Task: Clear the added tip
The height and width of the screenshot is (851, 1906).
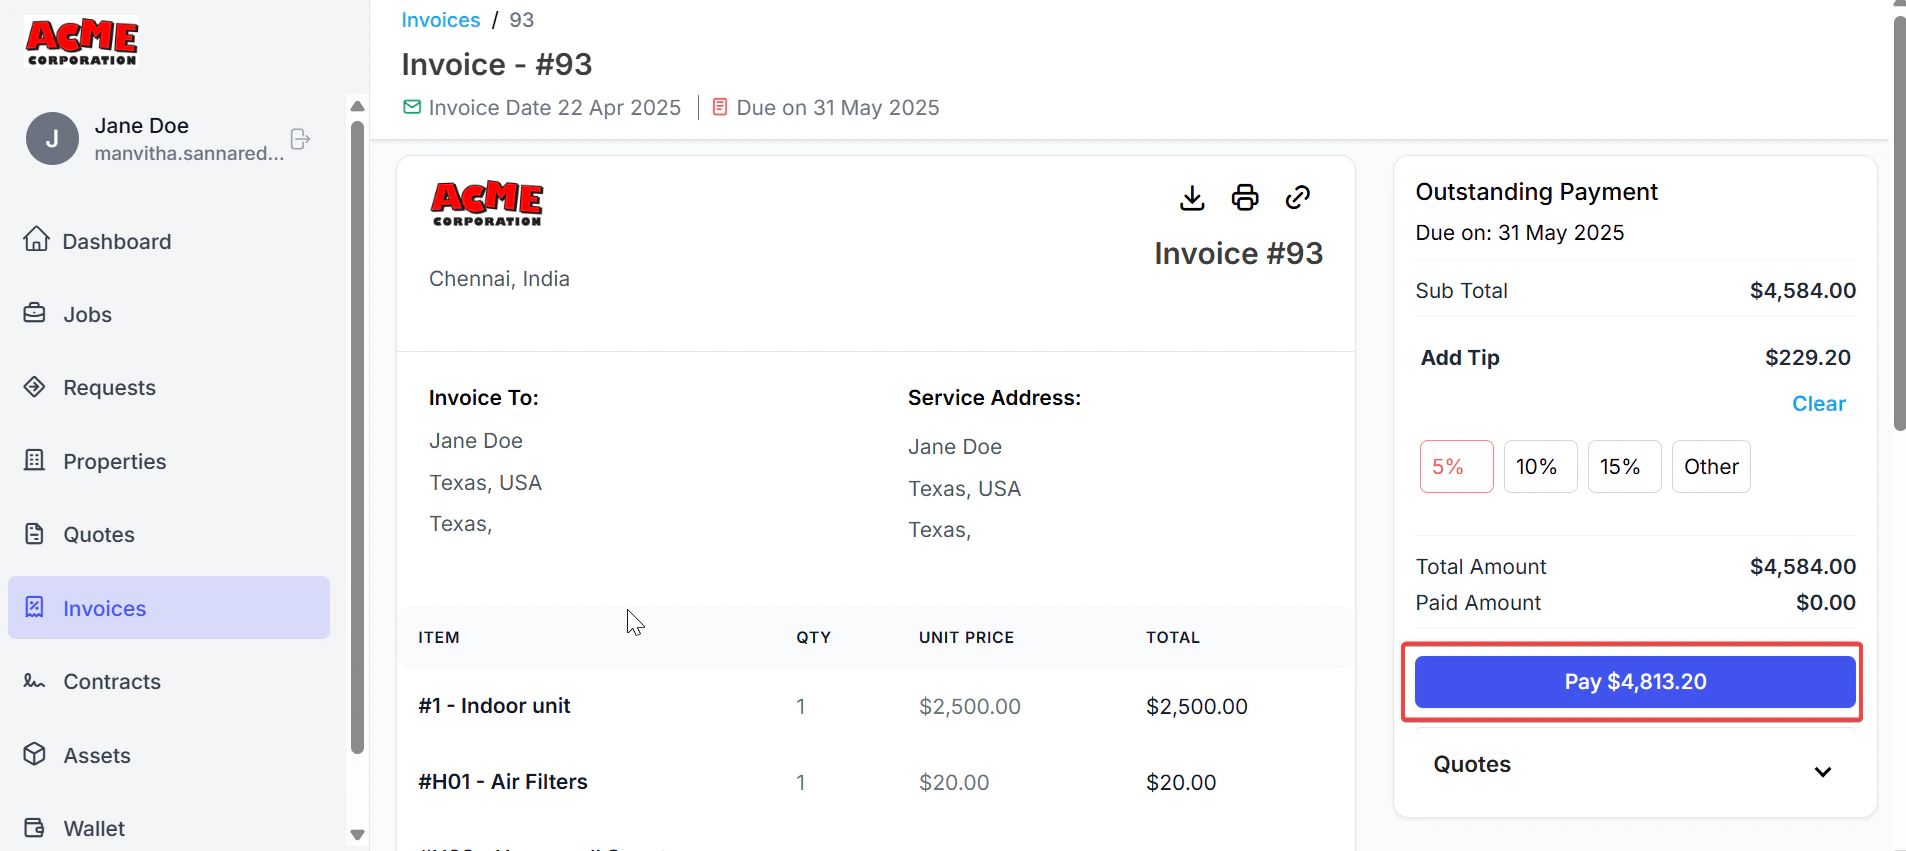Action: pos(1818,404)
